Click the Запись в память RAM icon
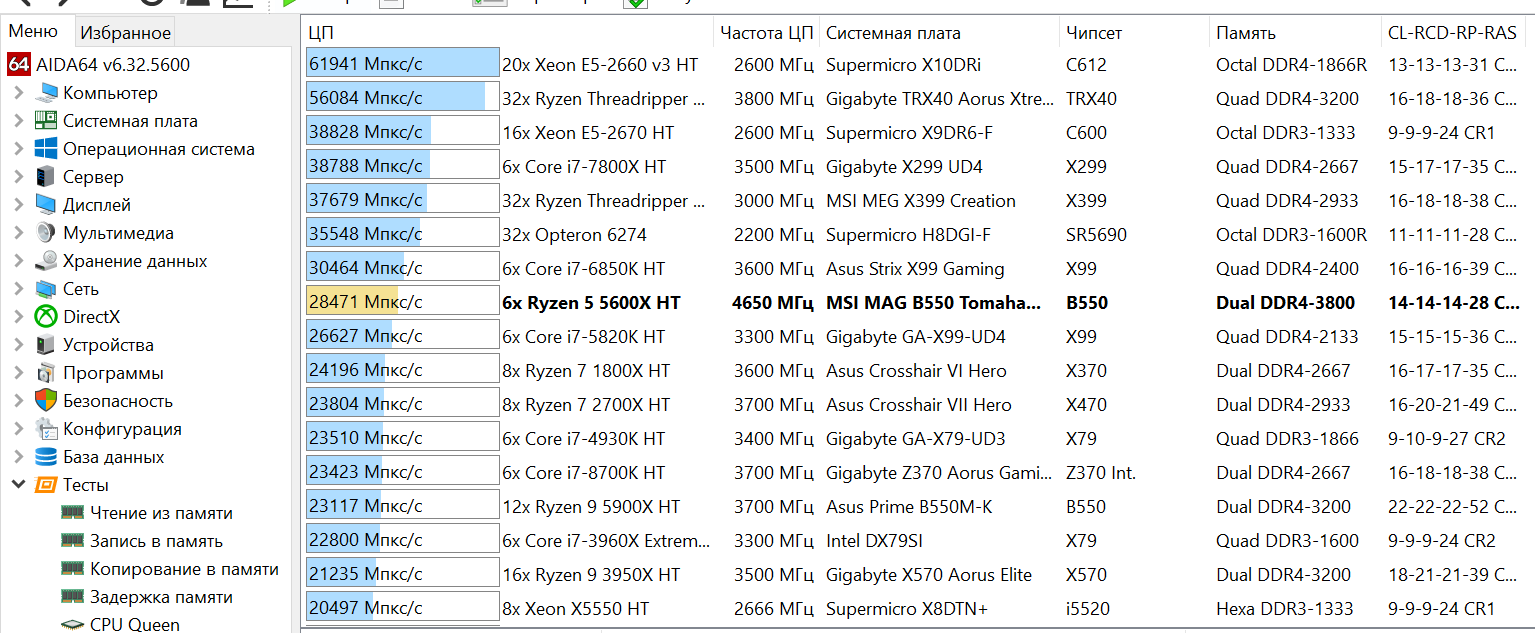The height and width of the screenshot is (633, 1535). (x=72, y=541)
